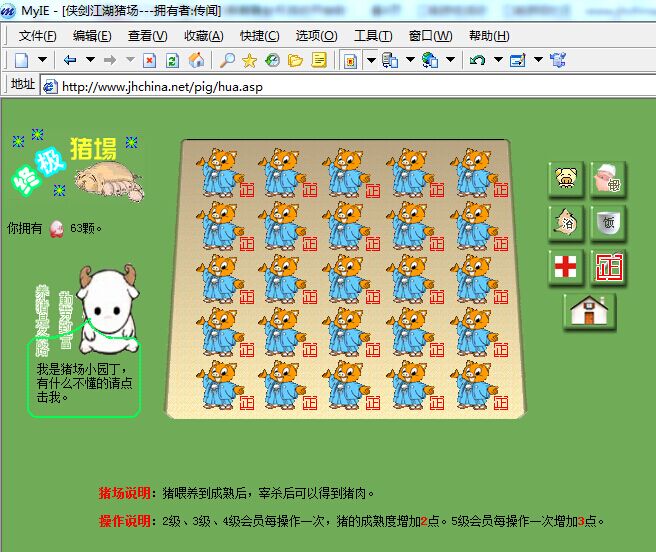Click the pig in fifth row, fifth column
656x552 pixels.
point(474,385)
